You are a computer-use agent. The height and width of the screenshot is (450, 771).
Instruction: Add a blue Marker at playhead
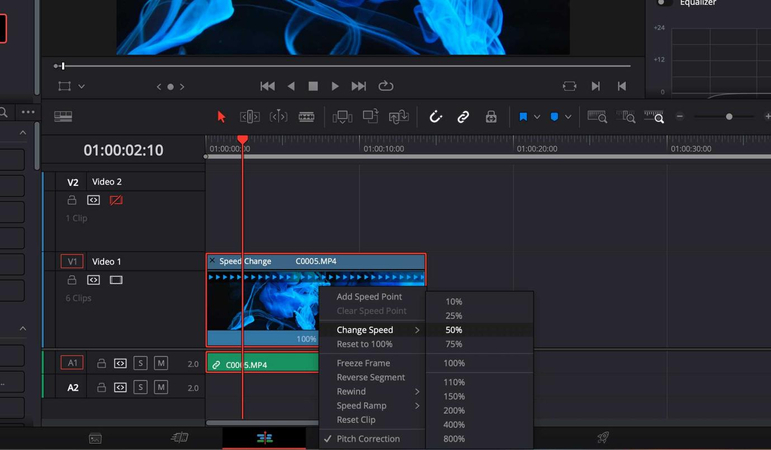554,117
